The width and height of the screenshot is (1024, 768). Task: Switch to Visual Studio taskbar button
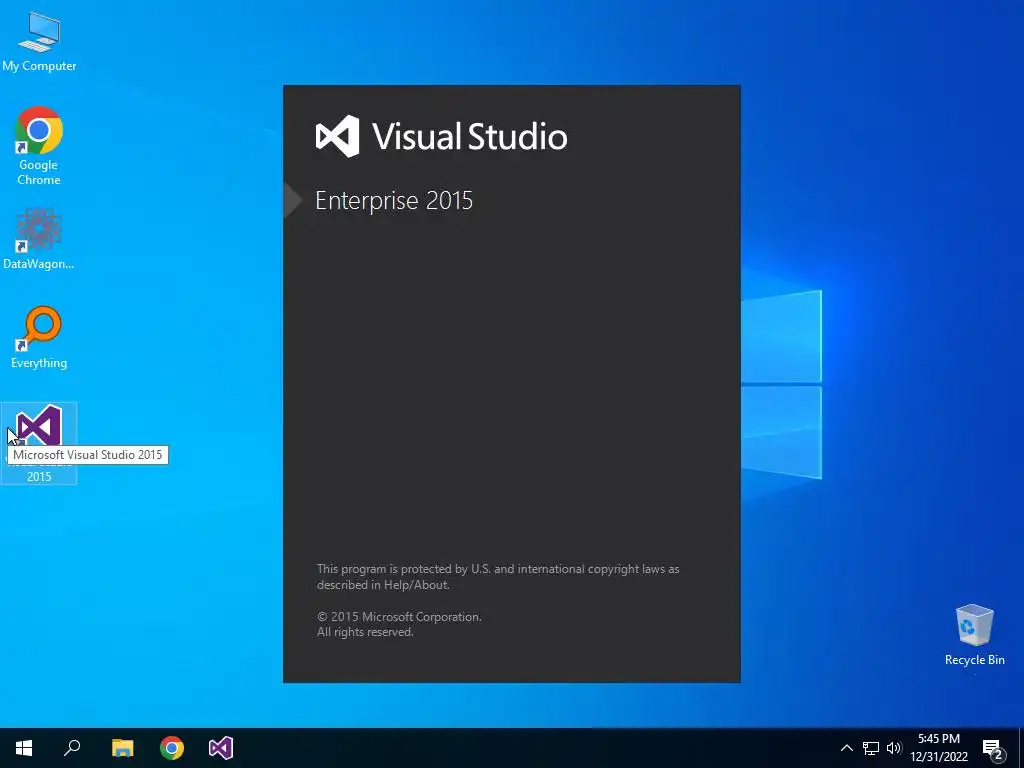click(221, 748)
